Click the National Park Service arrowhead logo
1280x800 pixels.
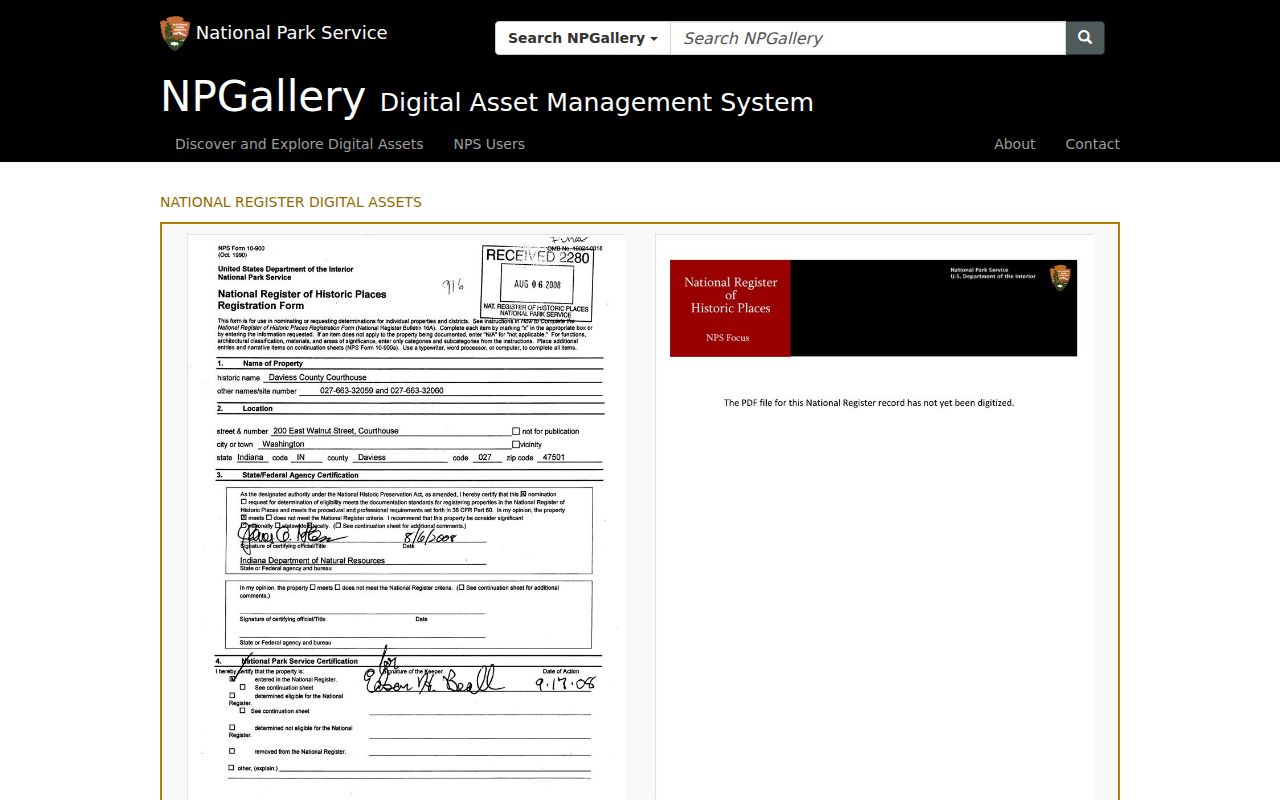pos(175,33)
